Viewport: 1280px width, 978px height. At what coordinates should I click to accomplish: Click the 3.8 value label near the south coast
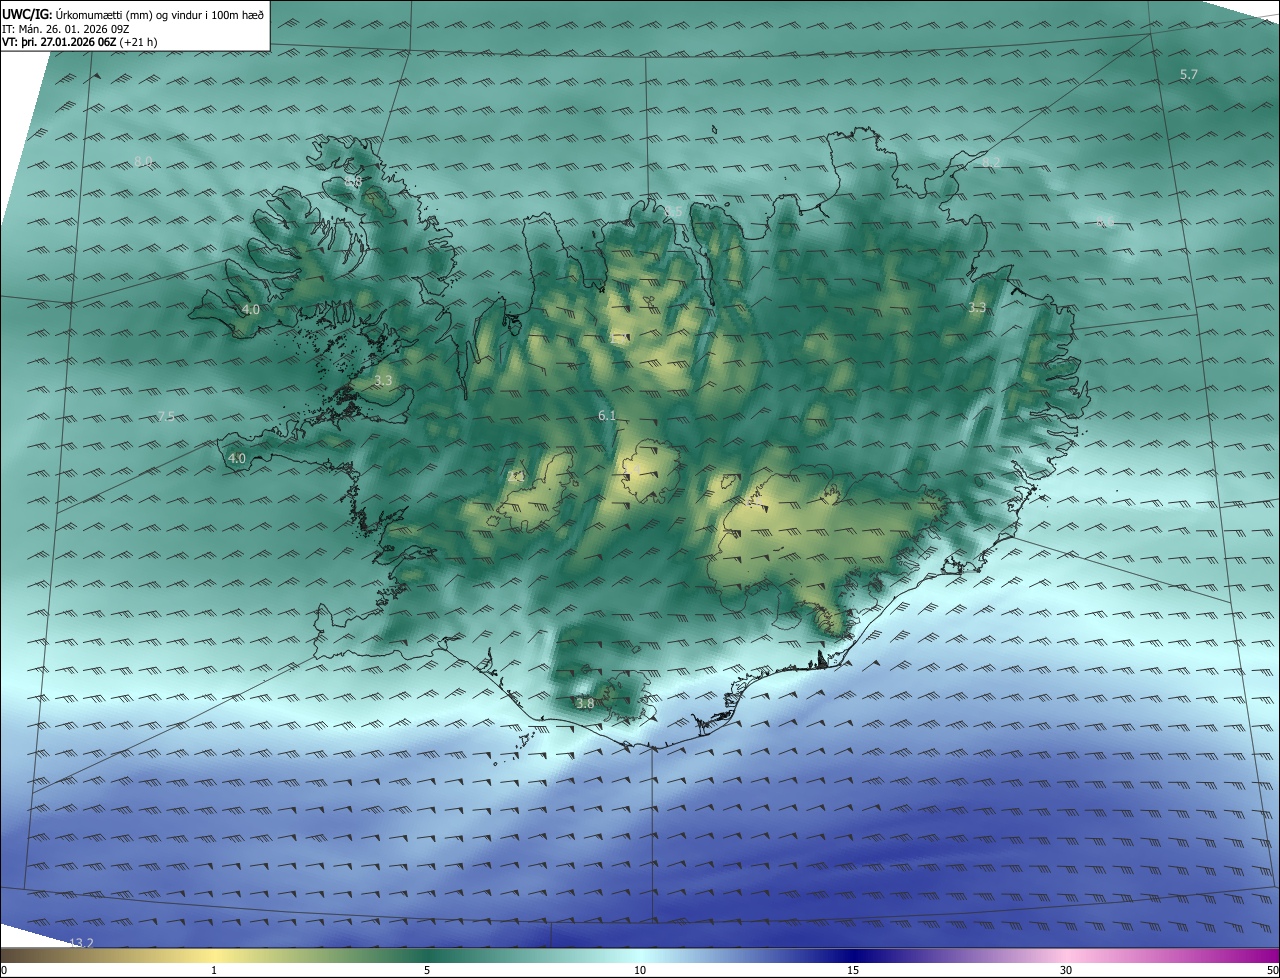(585, 704)
